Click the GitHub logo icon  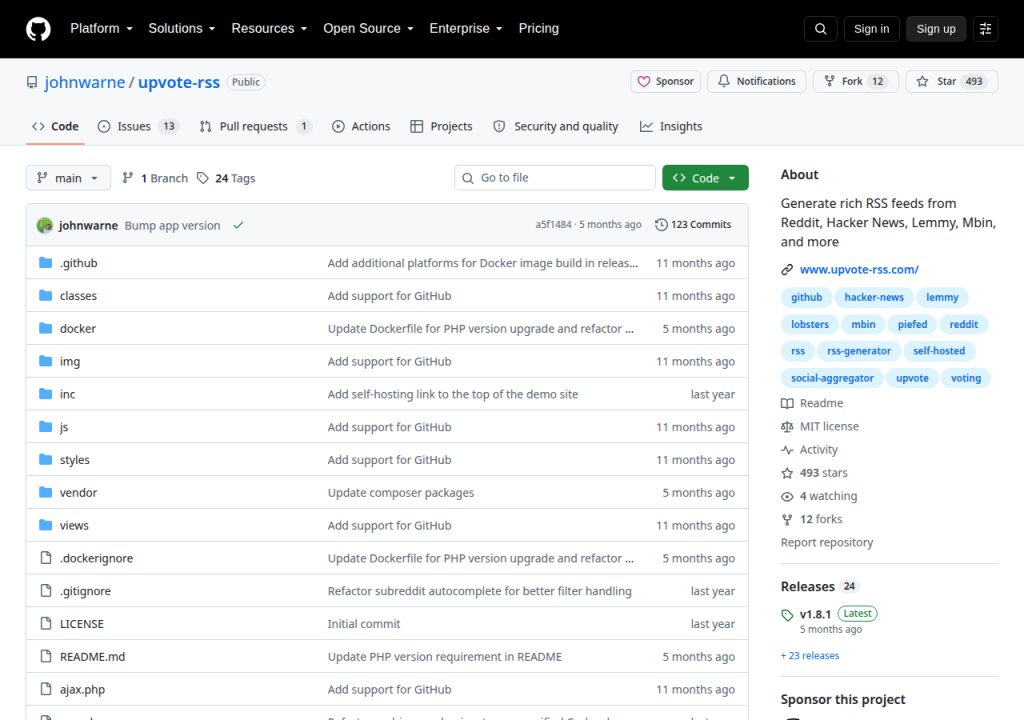tap(38, 29)
